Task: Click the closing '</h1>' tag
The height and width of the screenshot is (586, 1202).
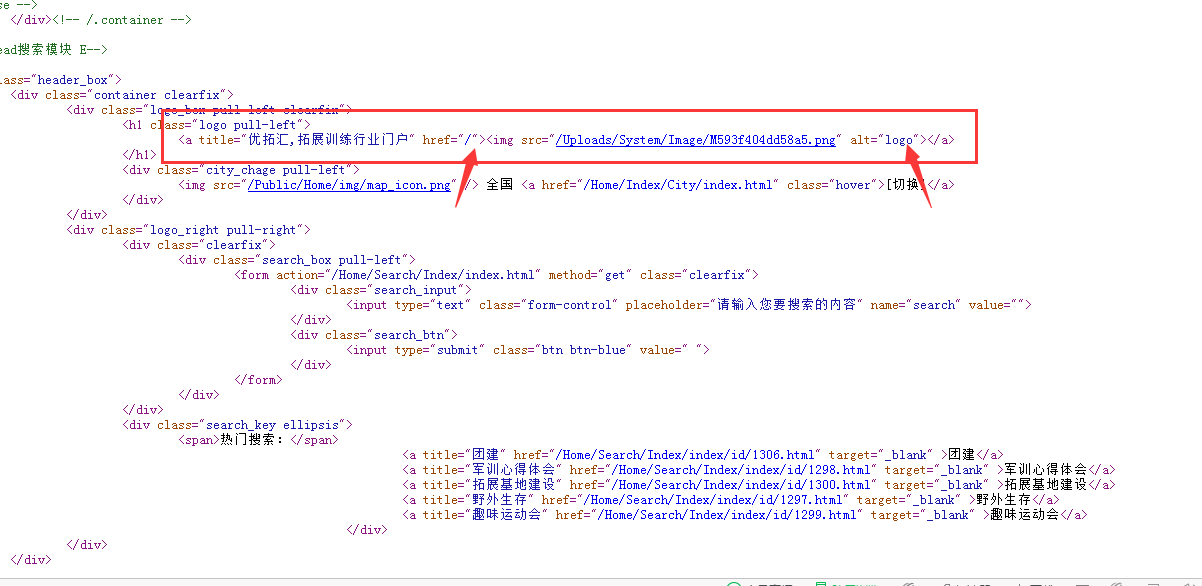Action: point(140,155)
